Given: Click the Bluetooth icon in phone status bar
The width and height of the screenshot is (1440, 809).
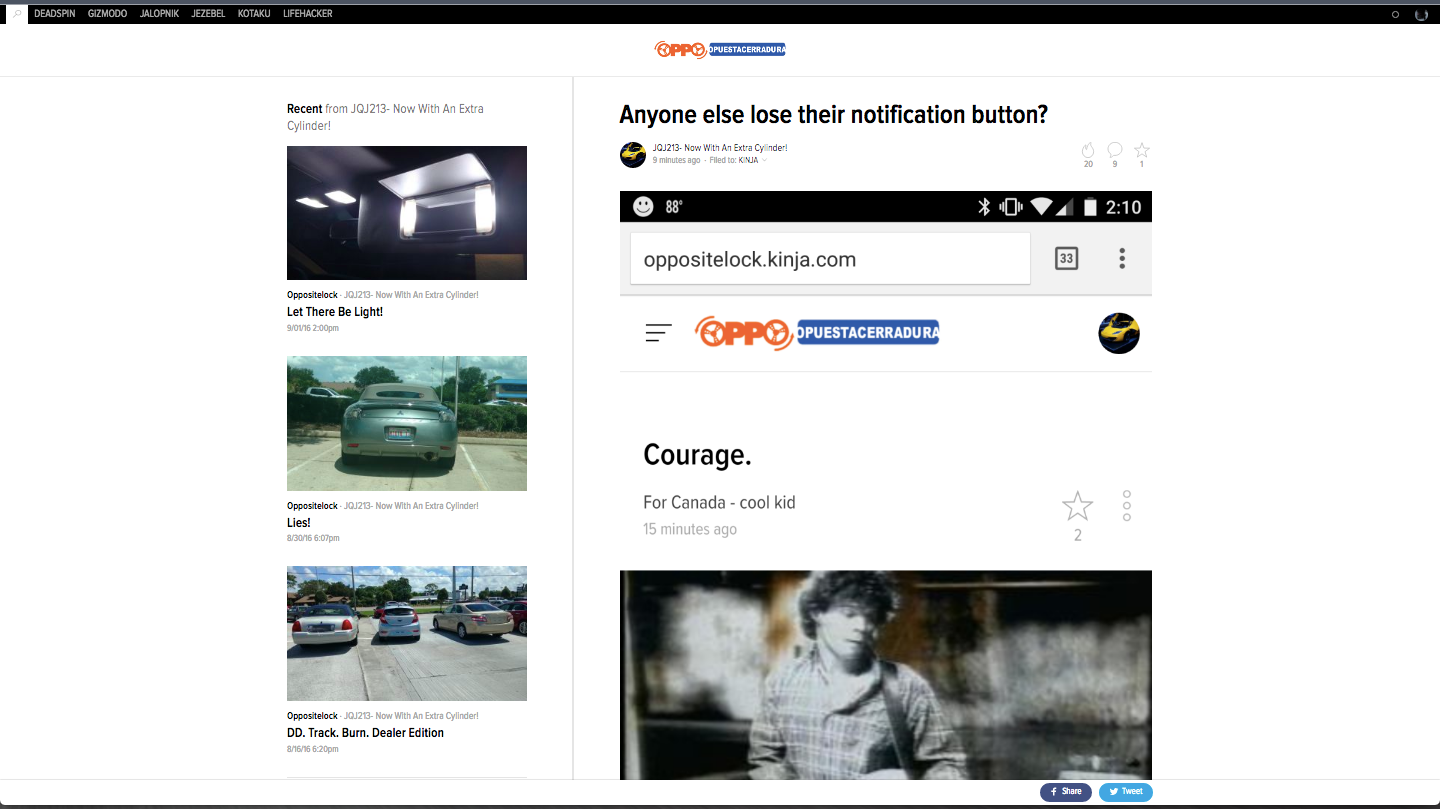Looking at the screenshot, I should click(x=984, y=207).
